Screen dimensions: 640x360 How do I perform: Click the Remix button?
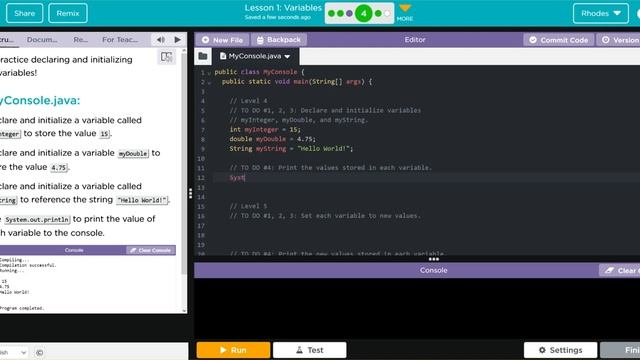click(68, 13)
